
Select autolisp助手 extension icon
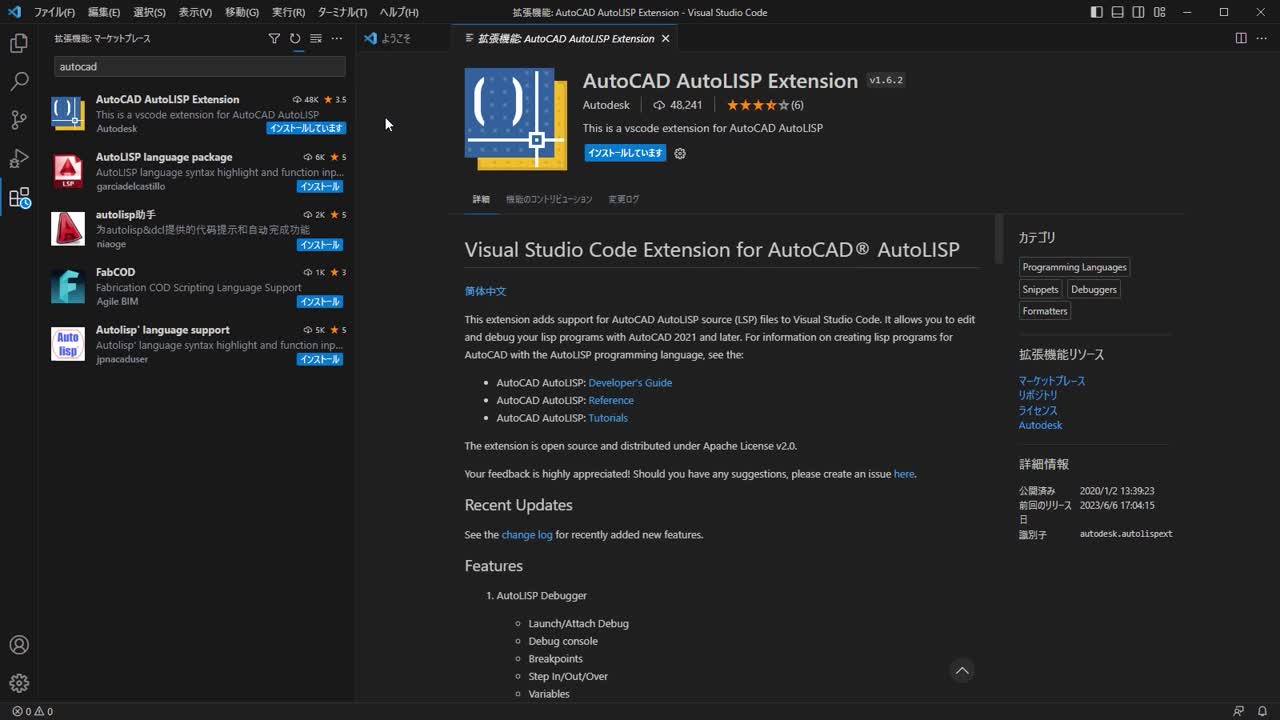click(x=68, y=229)
